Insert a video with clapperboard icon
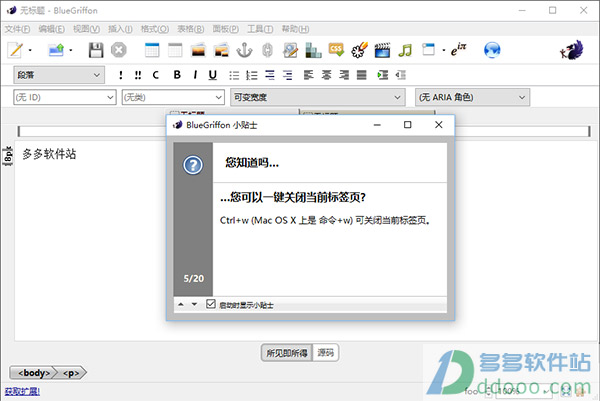The width and height of the screenshot is (600, 401). click(382, 50)
